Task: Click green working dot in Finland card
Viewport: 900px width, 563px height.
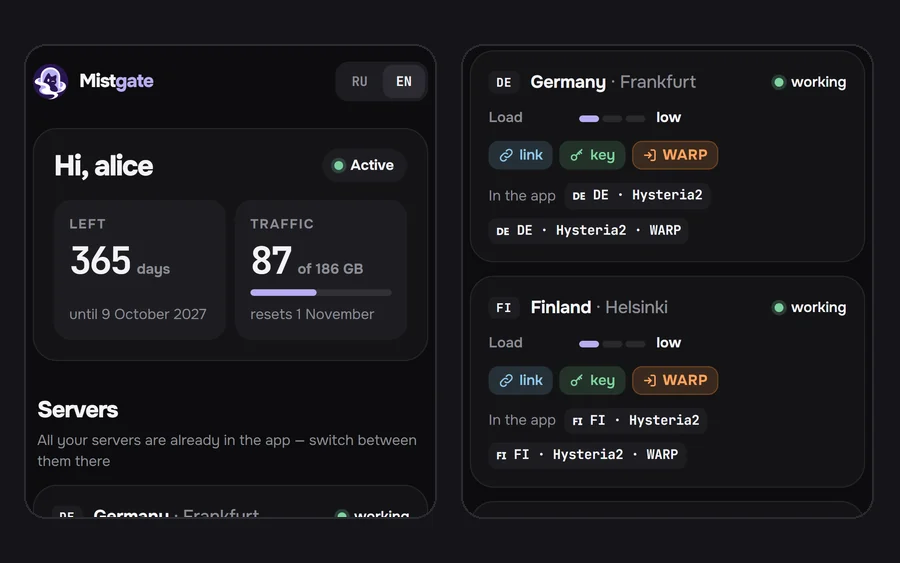Action: 778,308
